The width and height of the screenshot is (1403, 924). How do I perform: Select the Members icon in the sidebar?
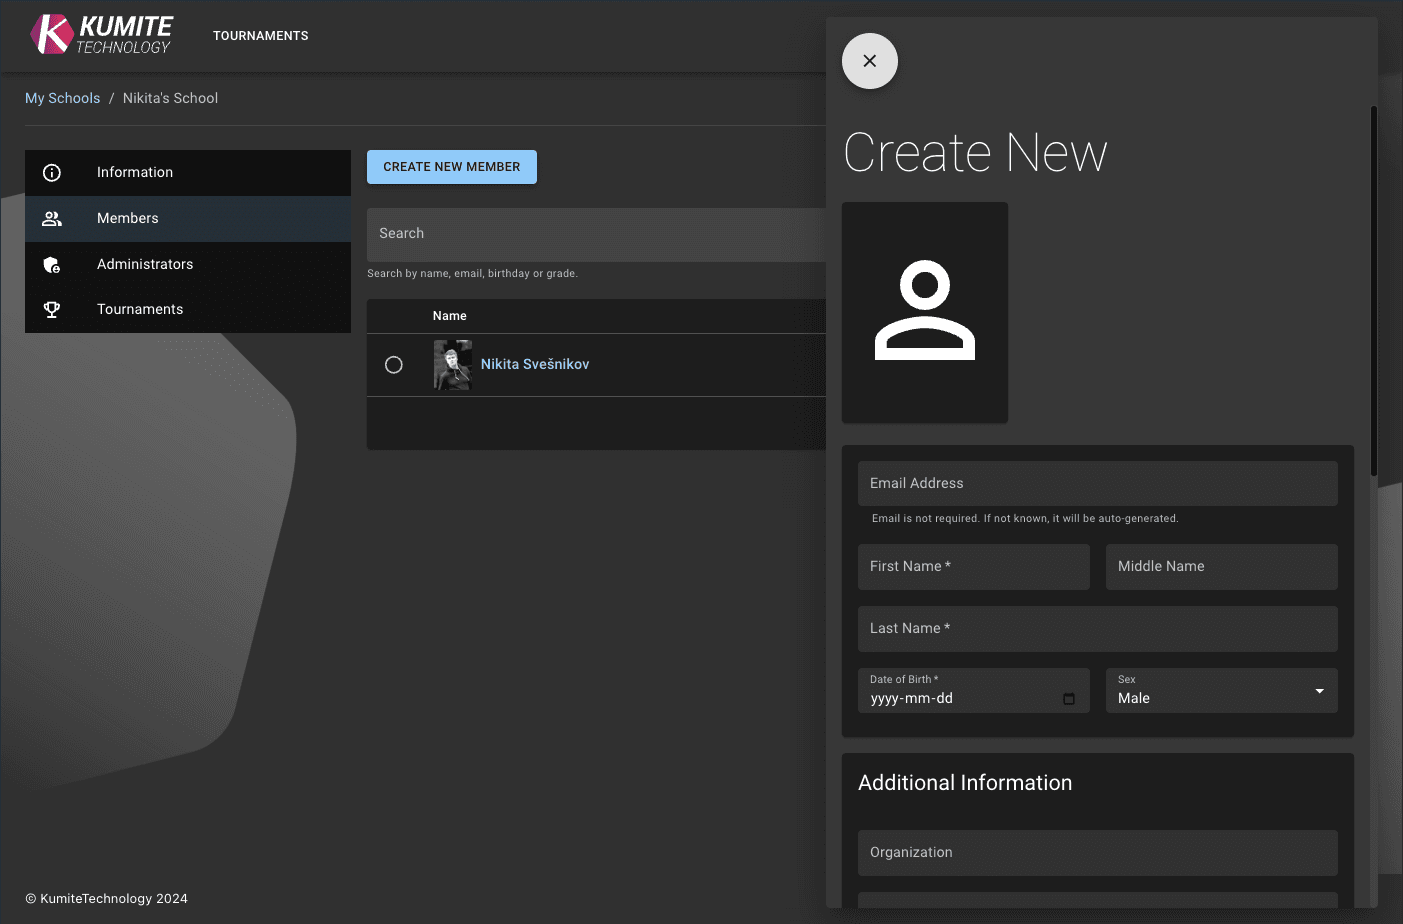(52, 219)
